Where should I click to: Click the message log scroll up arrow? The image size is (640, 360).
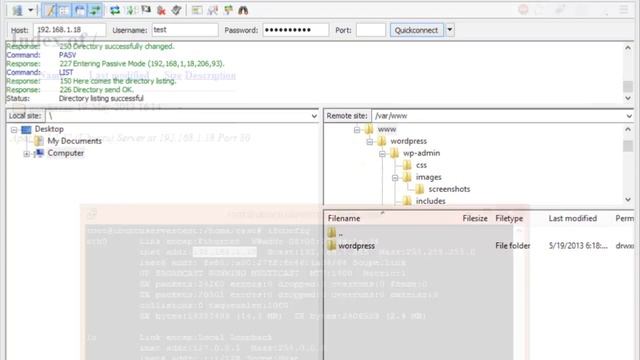pos(628,48)
